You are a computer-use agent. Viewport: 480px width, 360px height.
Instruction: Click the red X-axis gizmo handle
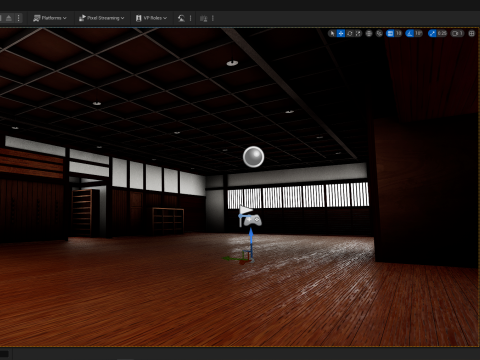[243, 262]
